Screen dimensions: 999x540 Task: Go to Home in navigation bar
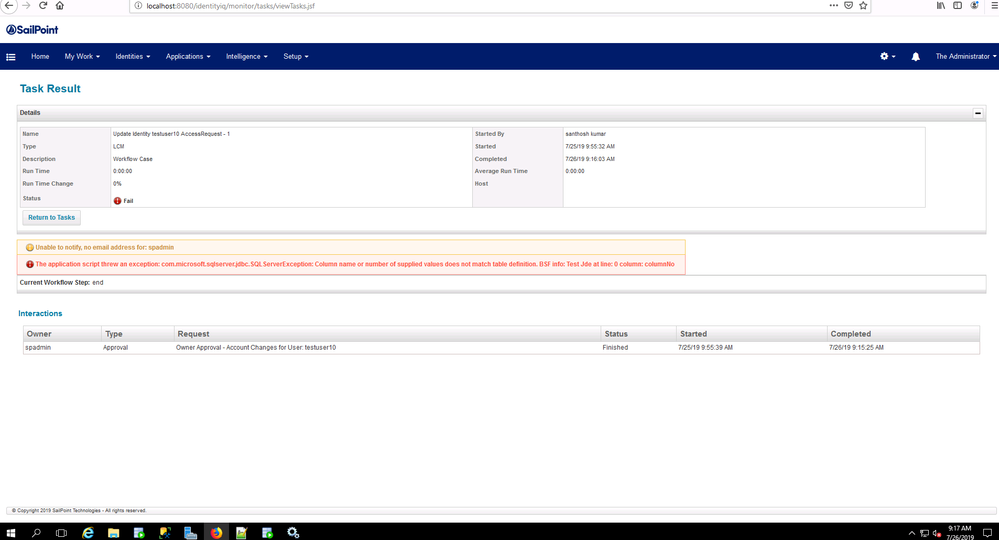40,57
